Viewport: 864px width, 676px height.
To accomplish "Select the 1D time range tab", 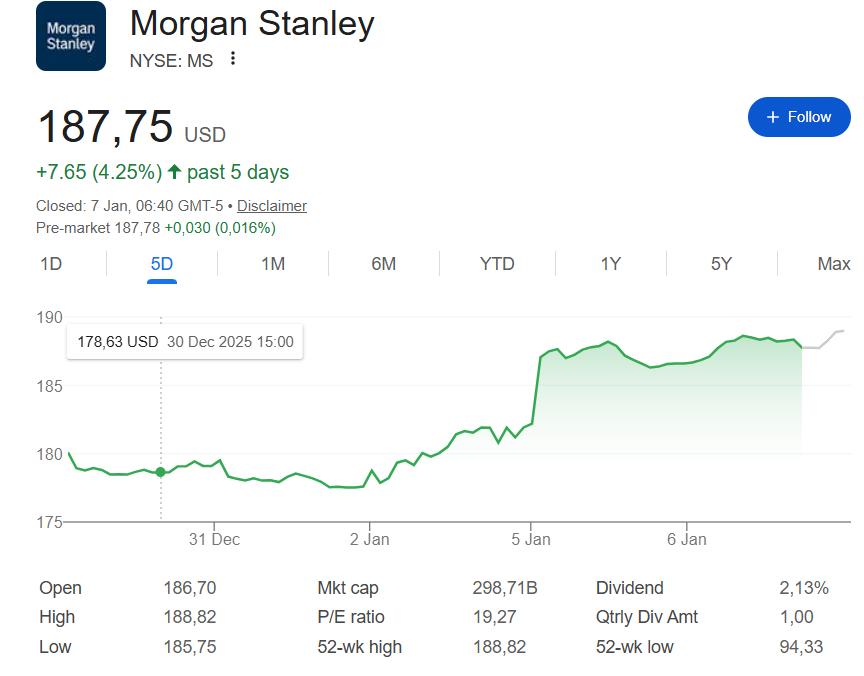I will (x=50, y=264).
